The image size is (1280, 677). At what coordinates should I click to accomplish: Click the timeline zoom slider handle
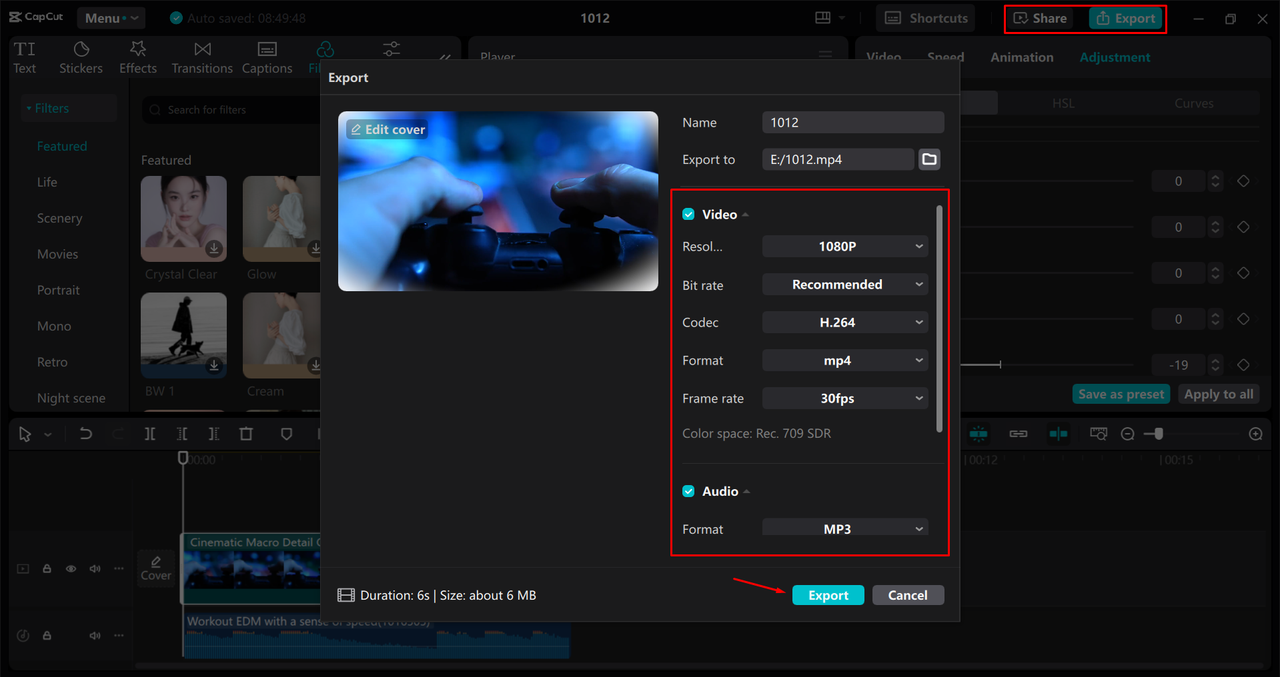(1158, 434)
